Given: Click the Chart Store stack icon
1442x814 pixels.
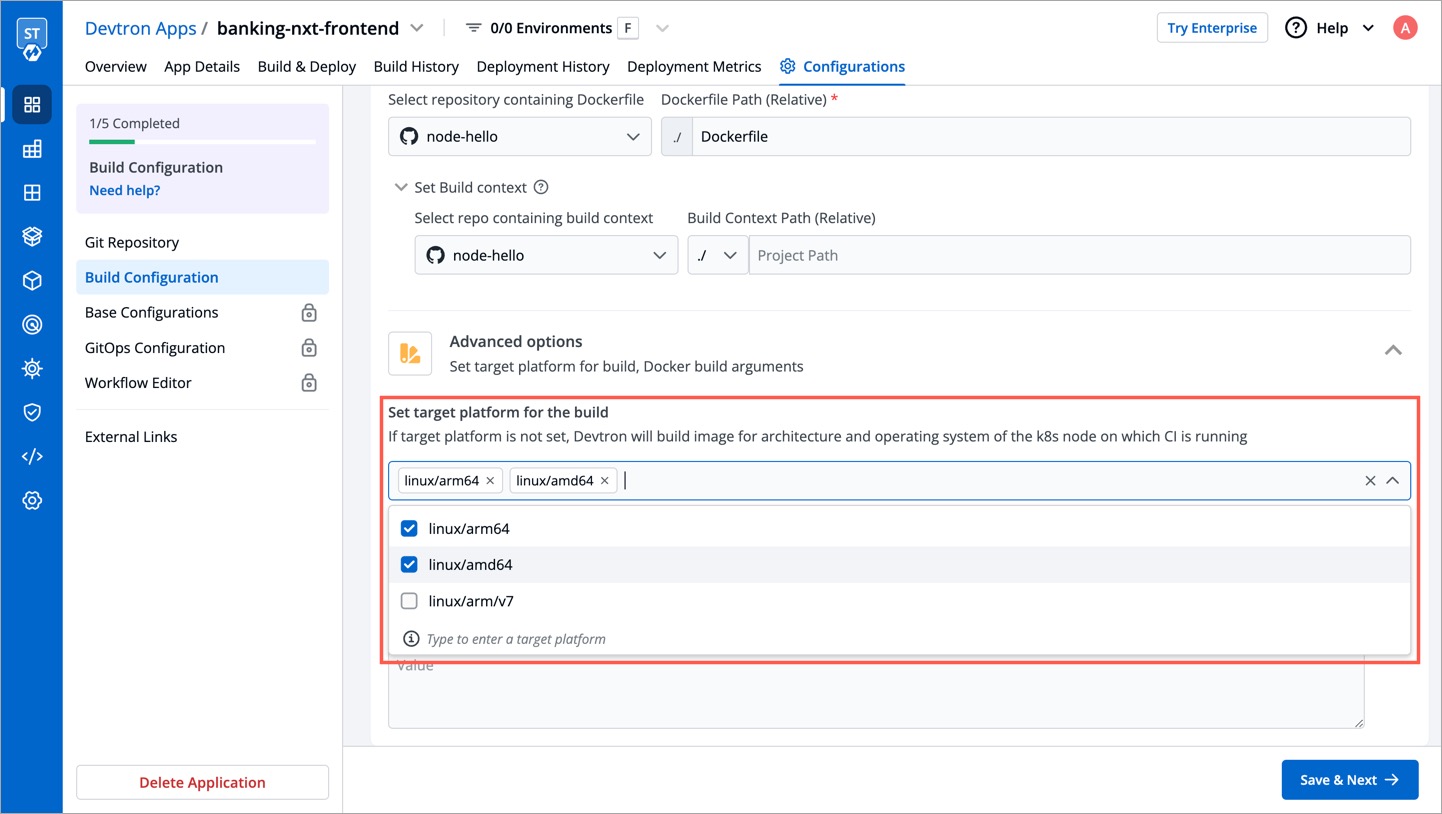Looking at the screenshot, I should 32,236.
